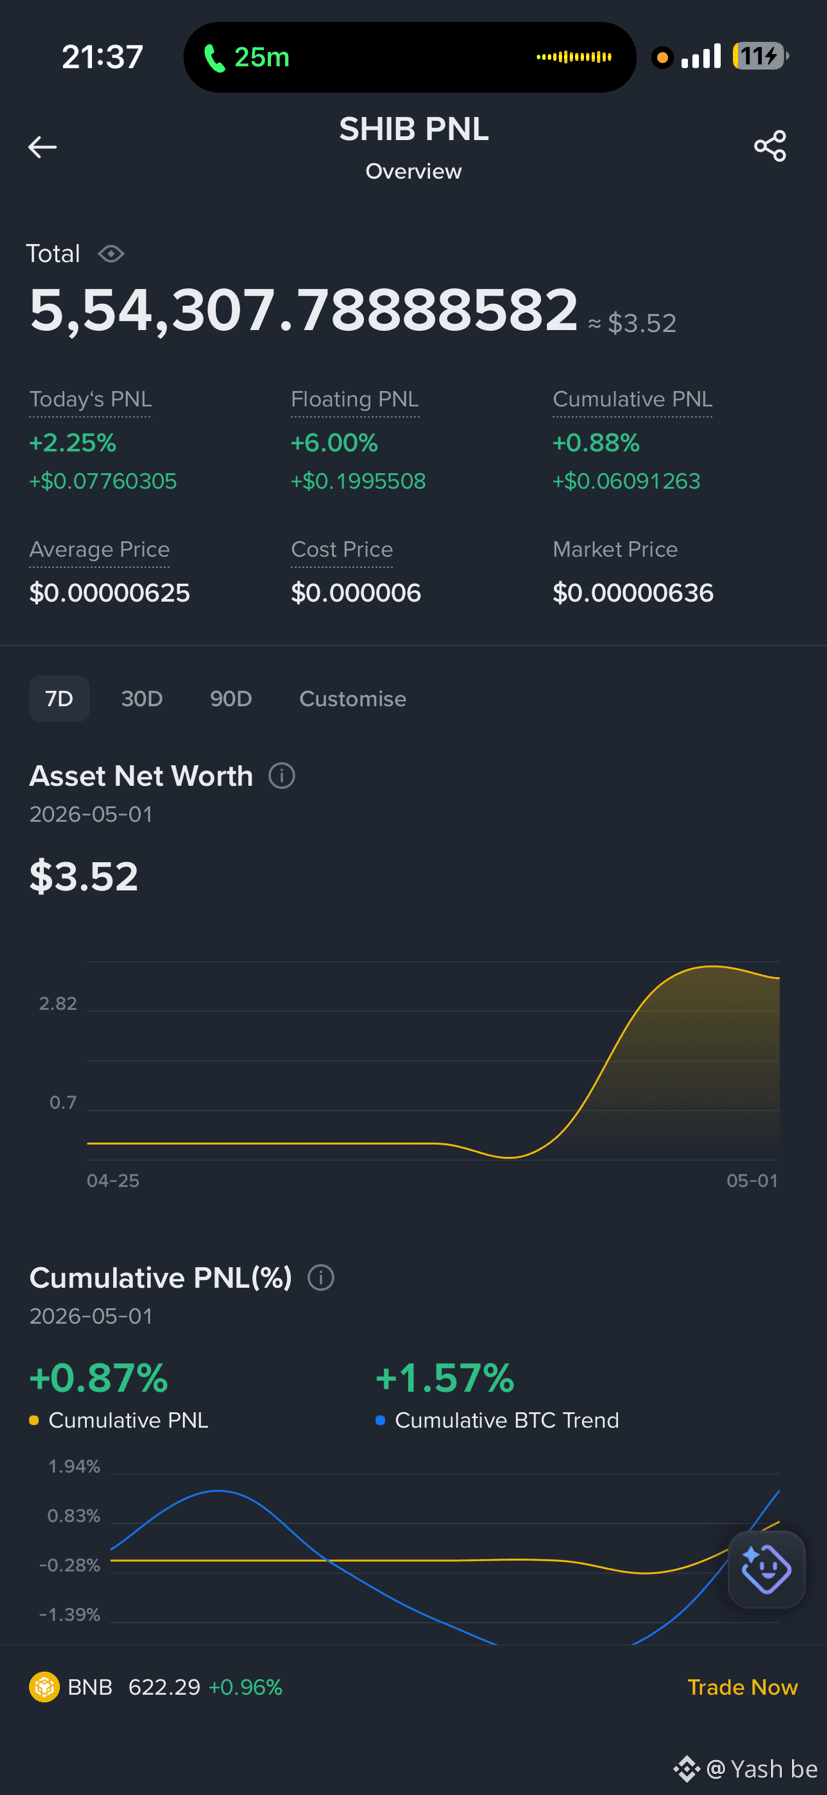
Task: Tap the +6.00% floating PNL value
Action: [334, 442]
